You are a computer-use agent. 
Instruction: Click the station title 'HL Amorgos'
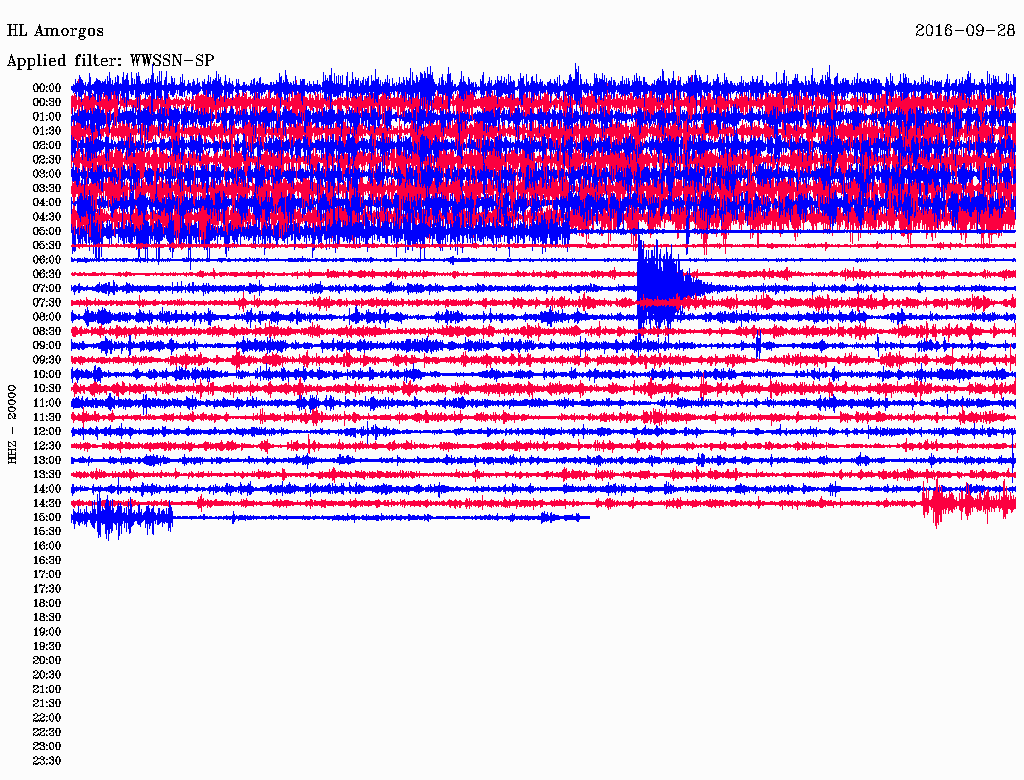(55, 31)
